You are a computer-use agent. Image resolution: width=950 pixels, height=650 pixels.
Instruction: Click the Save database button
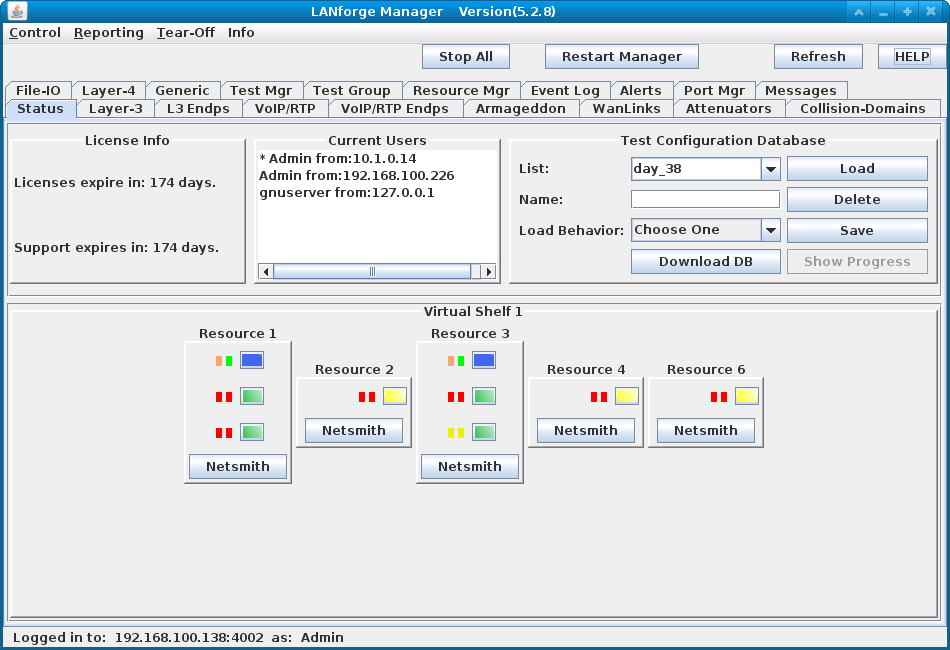click(857, 231)
